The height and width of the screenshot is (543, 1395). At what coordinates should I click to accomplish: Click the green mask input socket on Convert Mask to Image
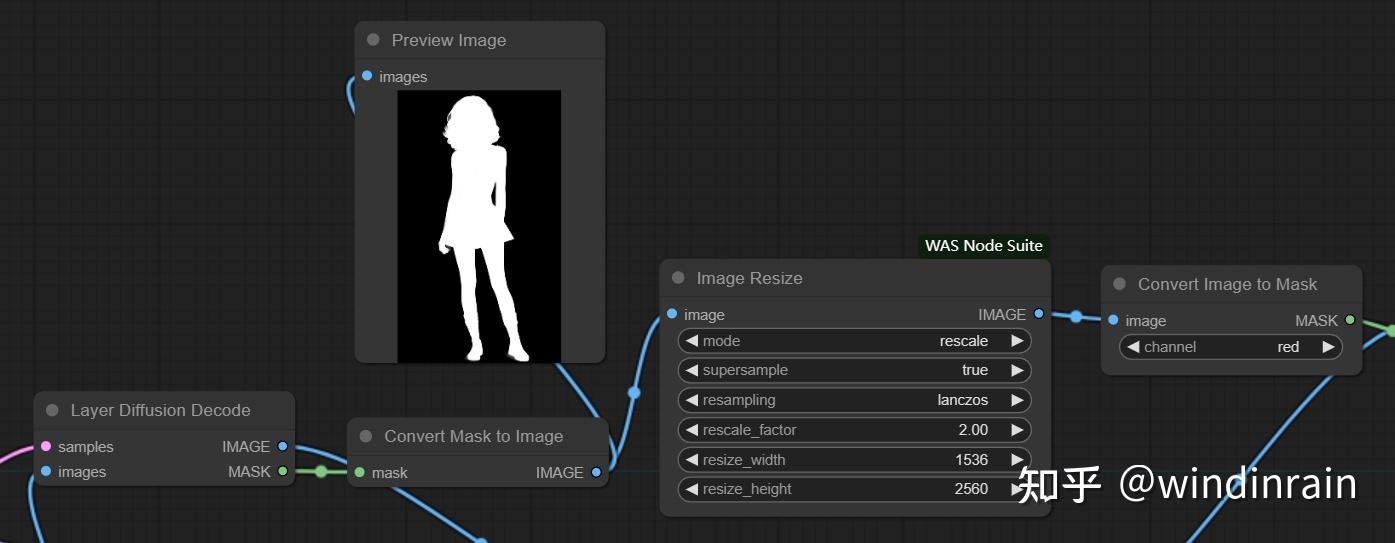(x=359, y=472)
